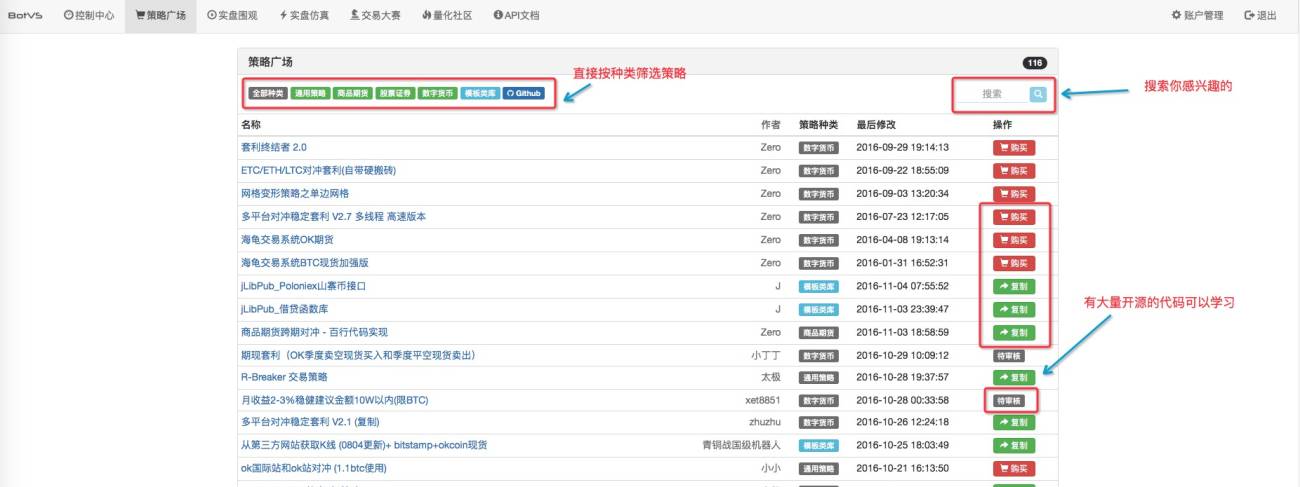Open the 实盘仿真 tab
Viewport: 1300px width, 487px height.
(x=302, y=16)
